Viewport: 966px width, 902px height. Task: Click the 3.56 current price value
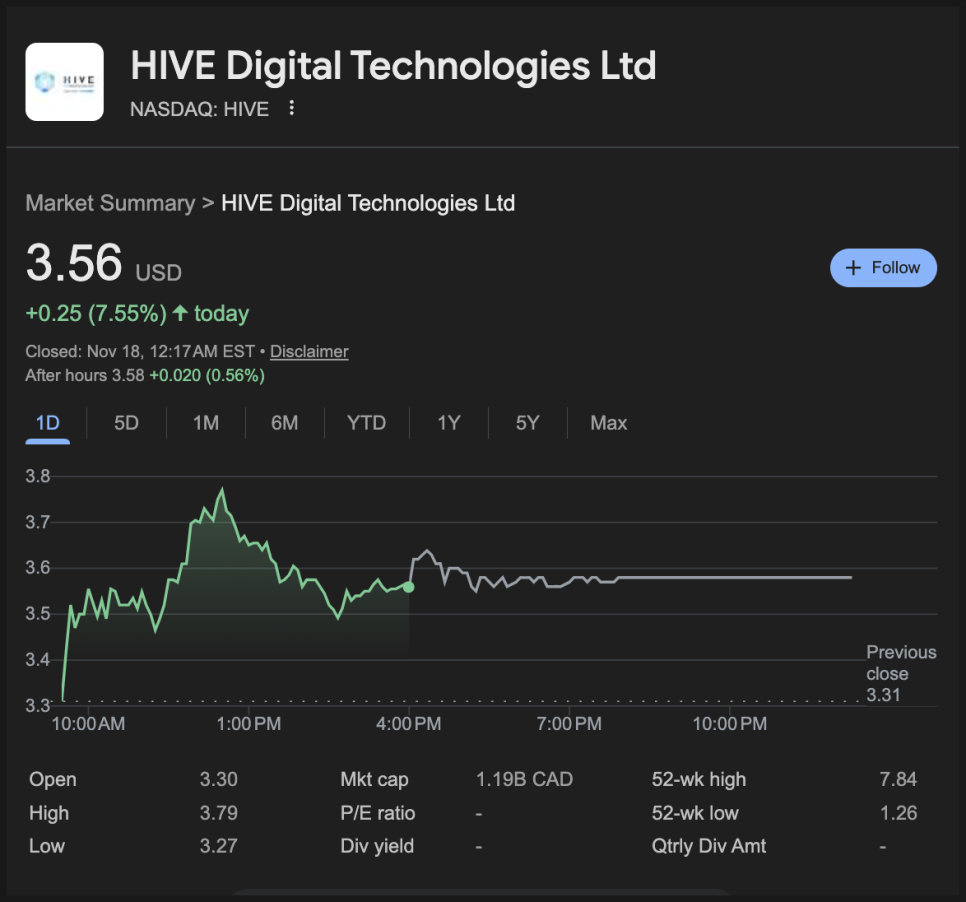point(74,262)
